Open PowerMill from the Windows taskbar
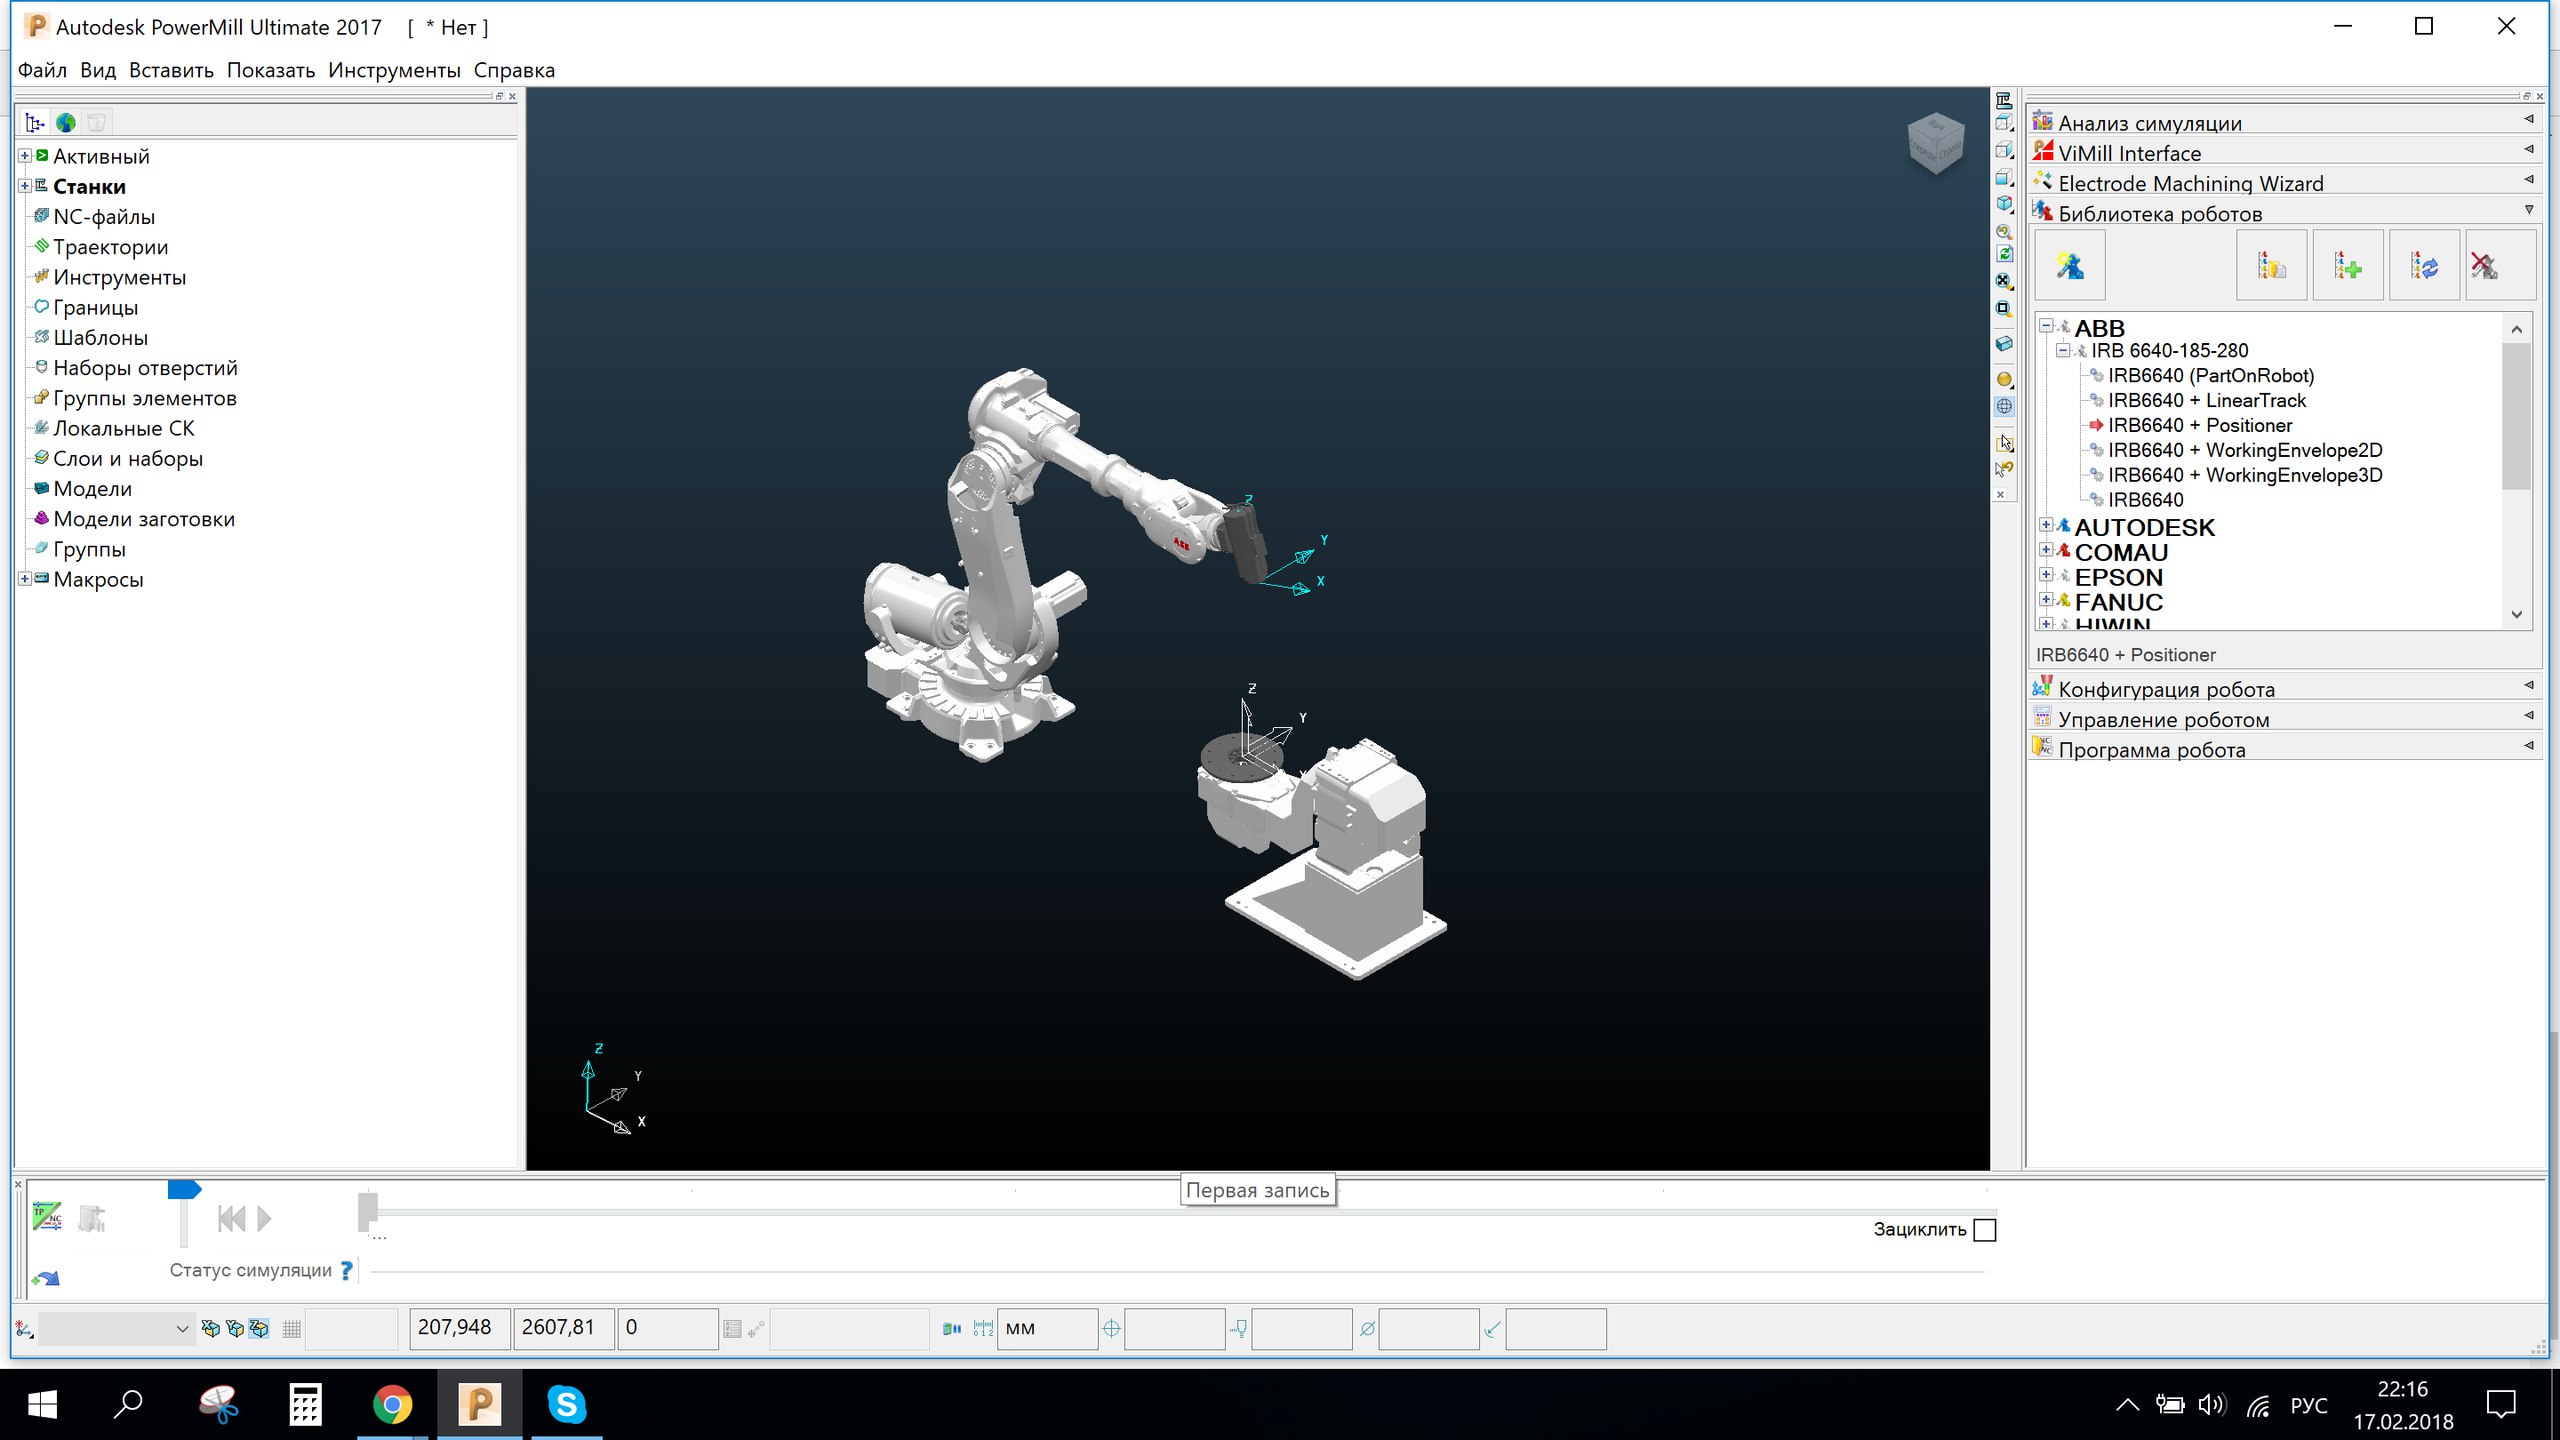The image size is (2560, 1440). [479, 1404]
